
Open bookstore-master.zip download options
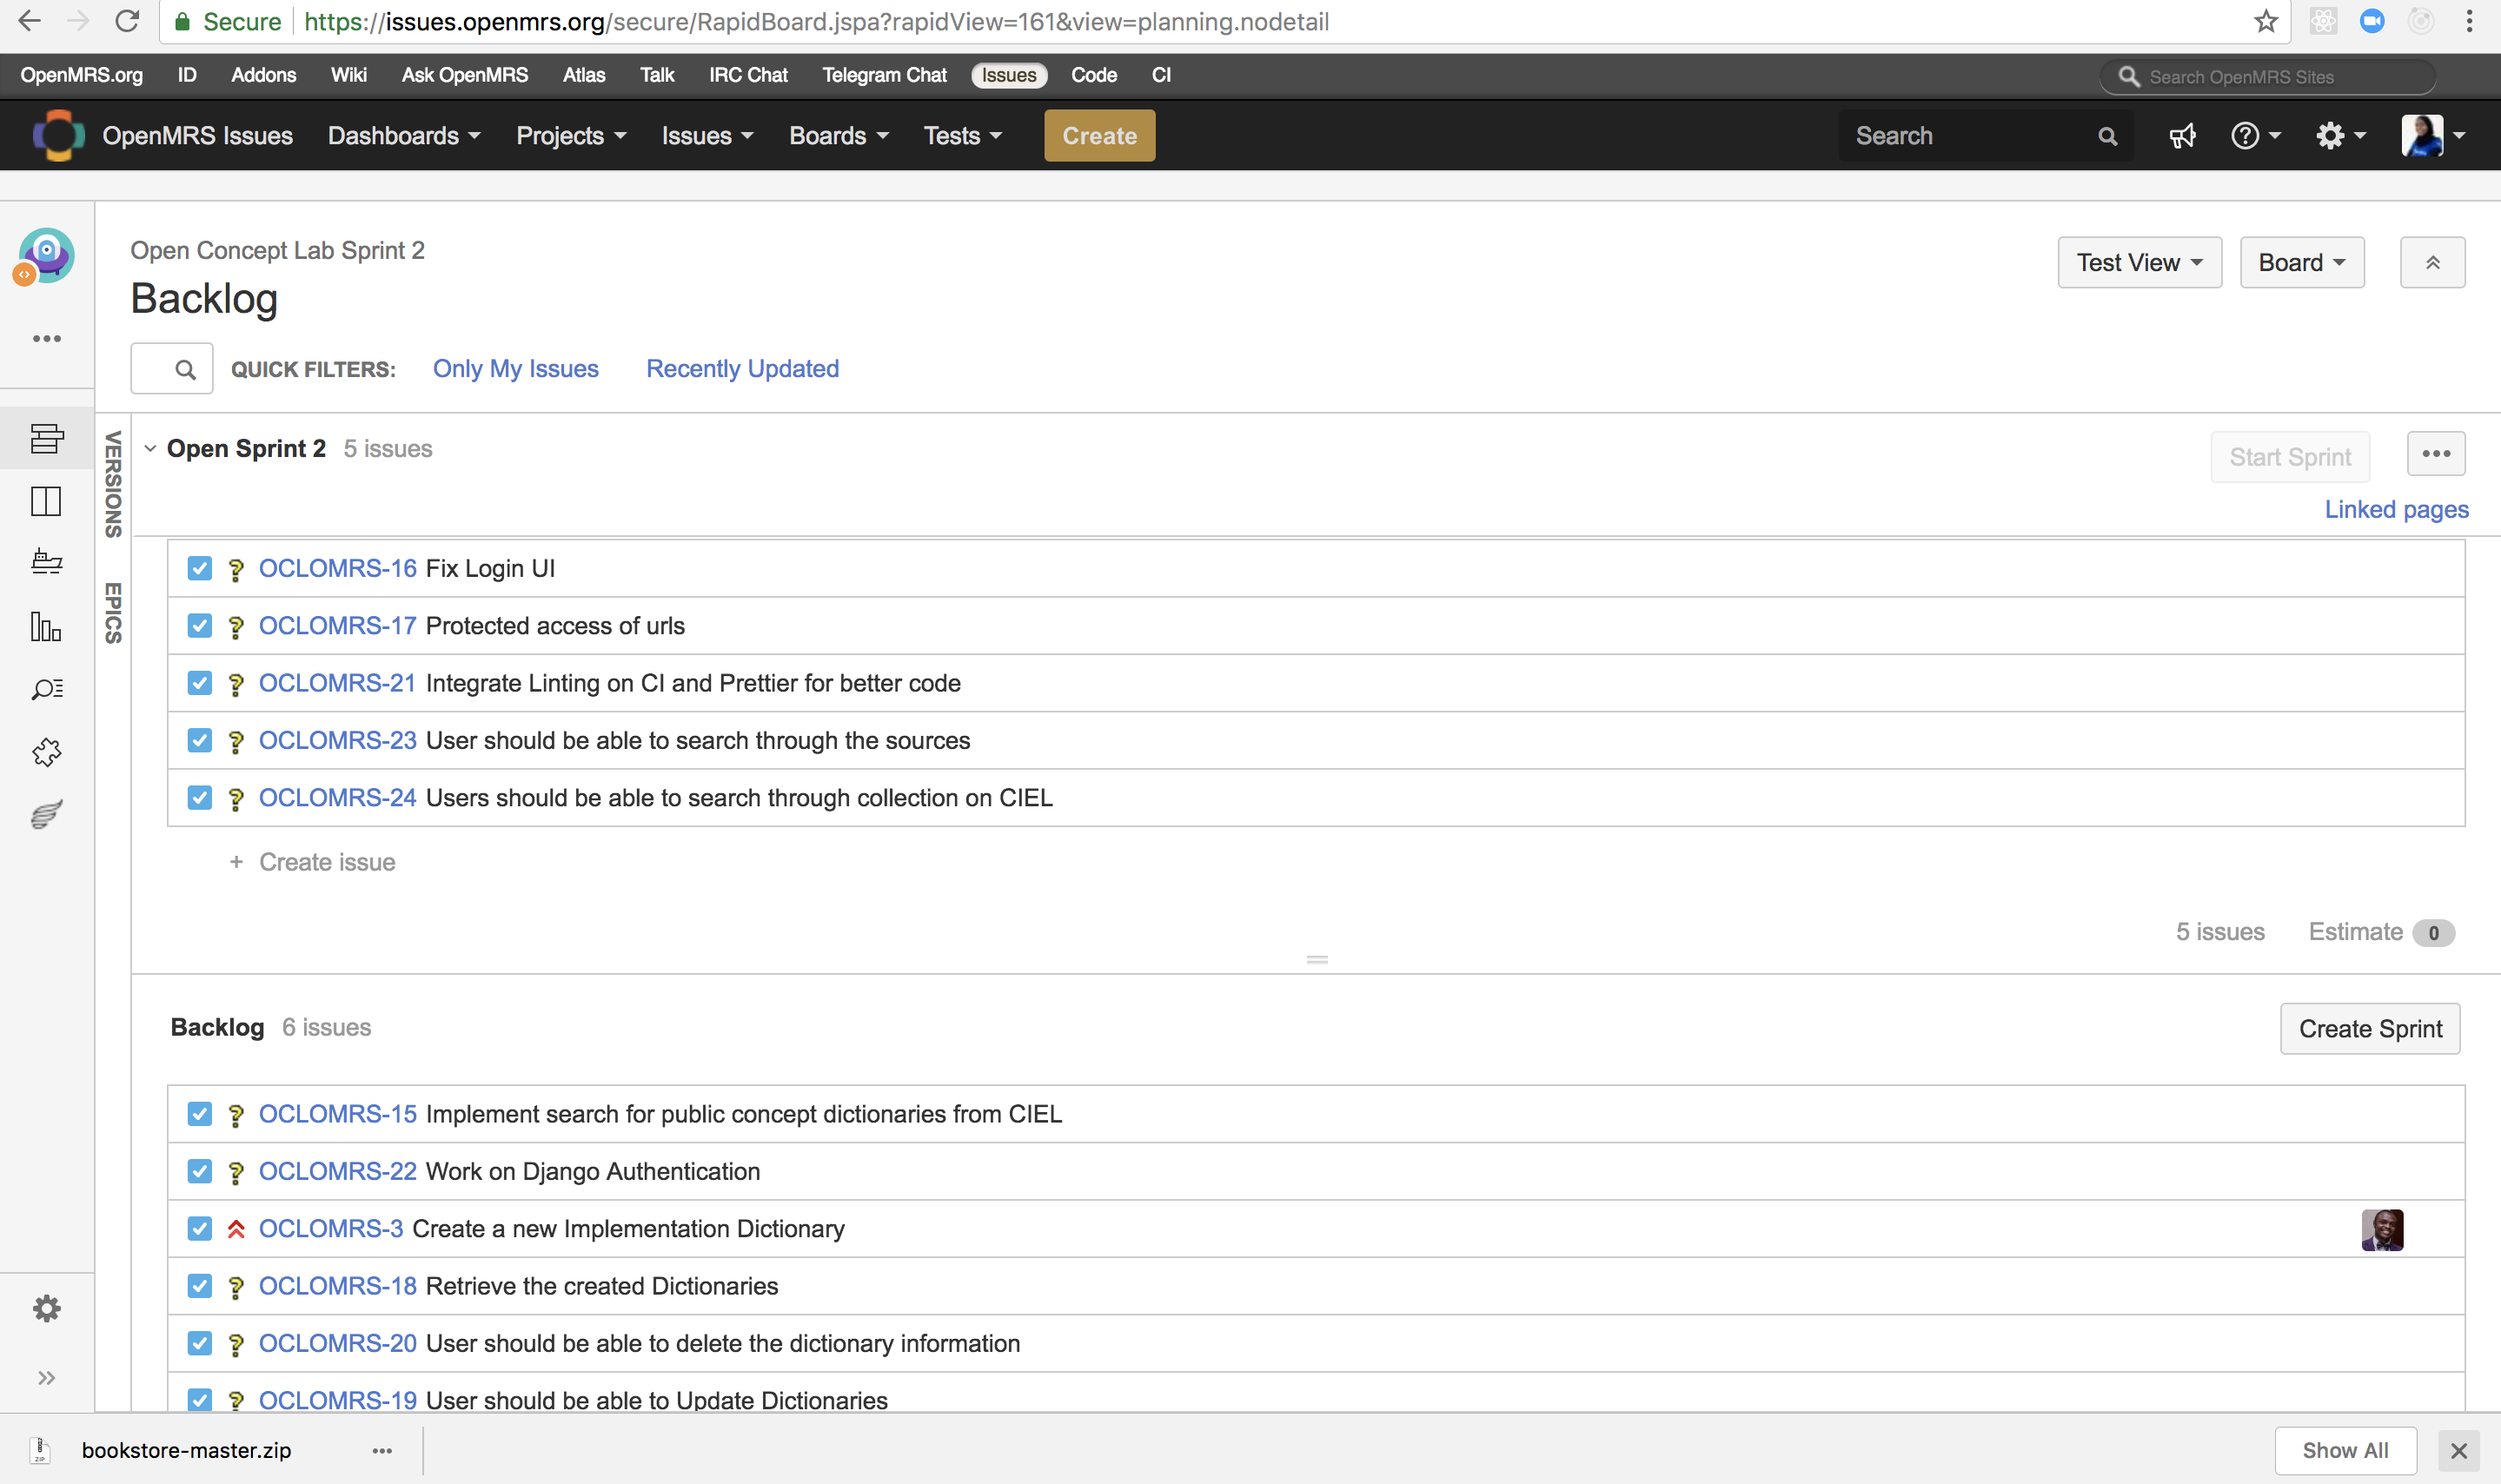pos(382,1451)
